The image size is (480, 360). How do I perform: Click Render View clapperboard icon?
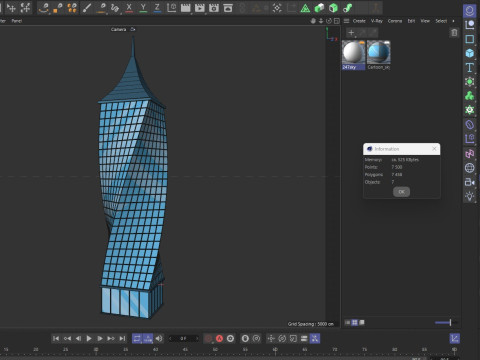[185, 8]
